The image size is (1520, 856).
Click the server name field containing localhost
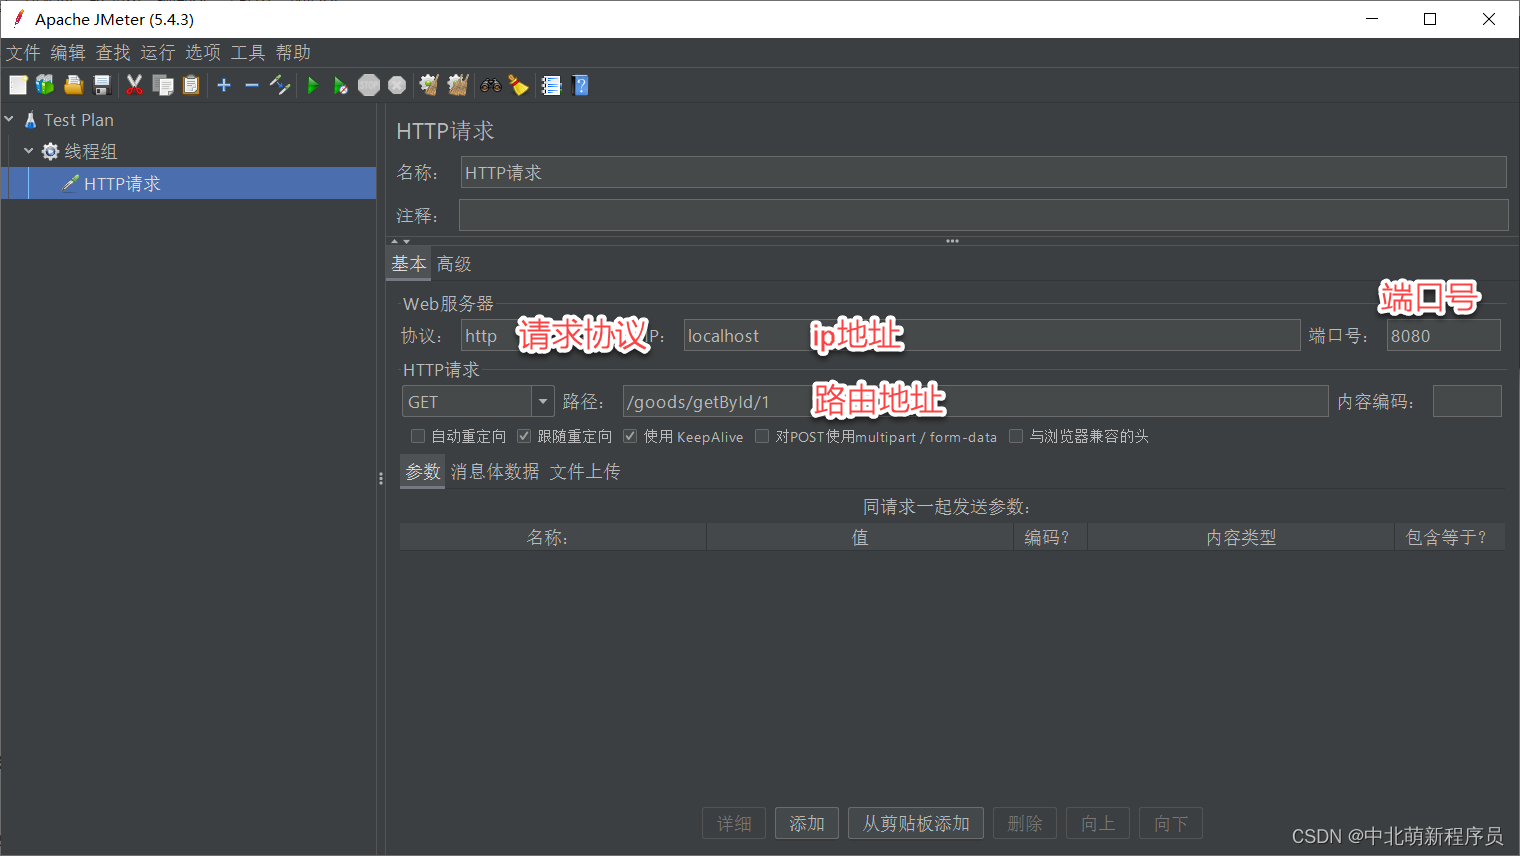coord(992,336)
